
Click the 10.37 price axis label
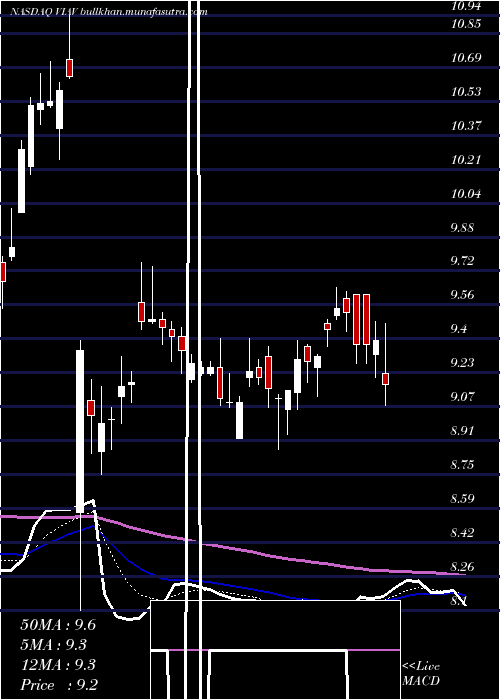tap(466, 126)
